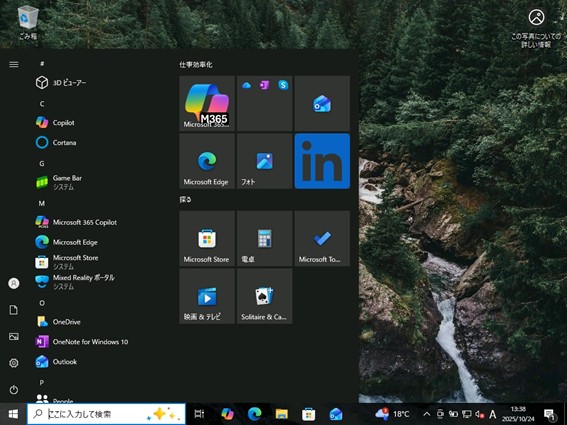Click the Skype icon in the folder tile
This screenshot has height=425, width=567.
coord(283,85)
